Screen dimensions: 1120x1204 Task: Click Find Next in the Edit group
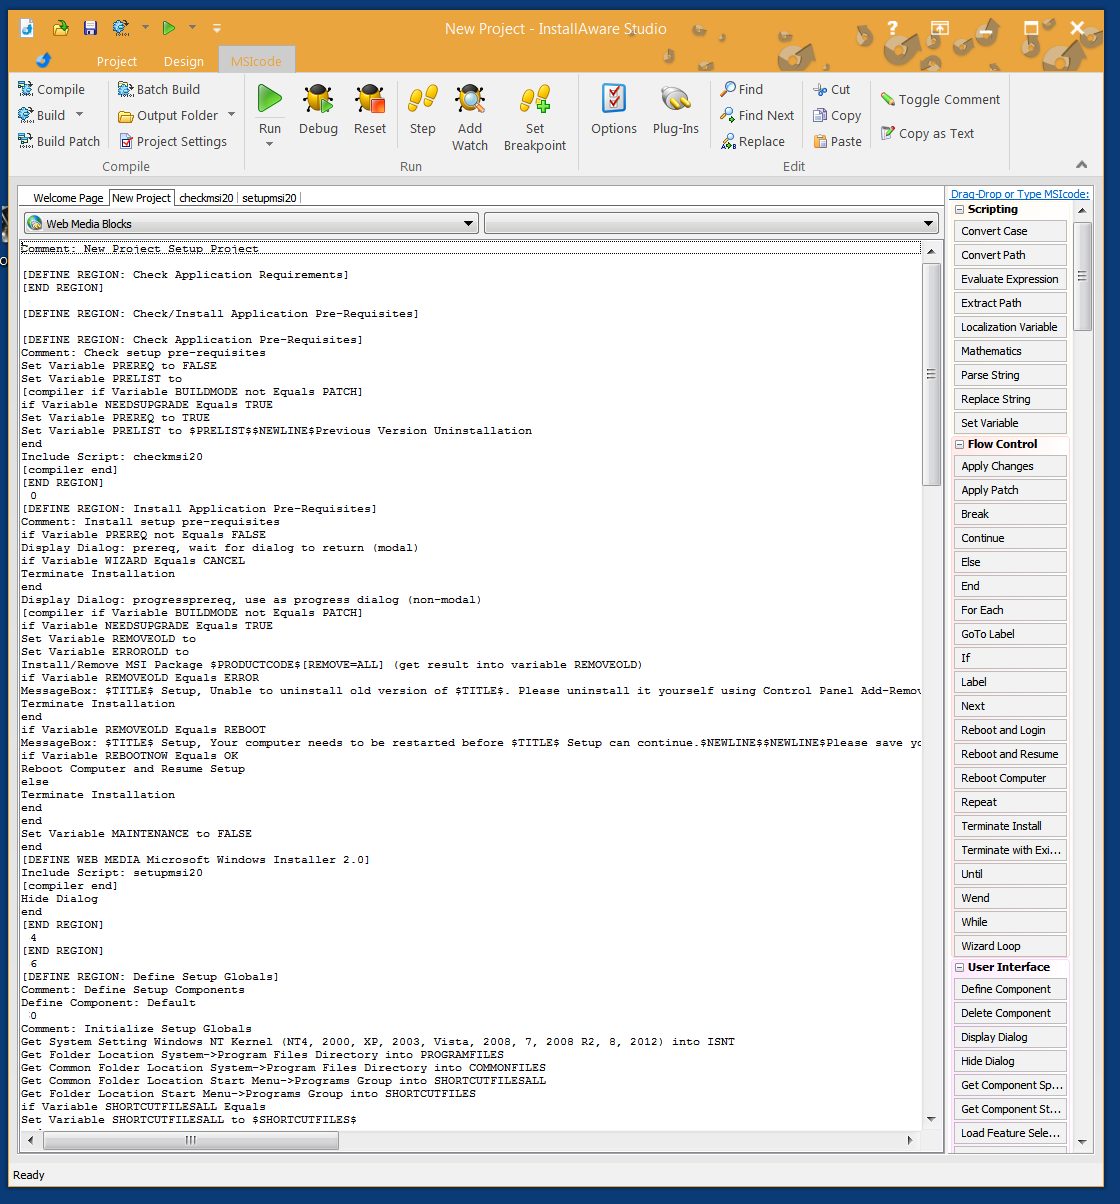[757, 115]
